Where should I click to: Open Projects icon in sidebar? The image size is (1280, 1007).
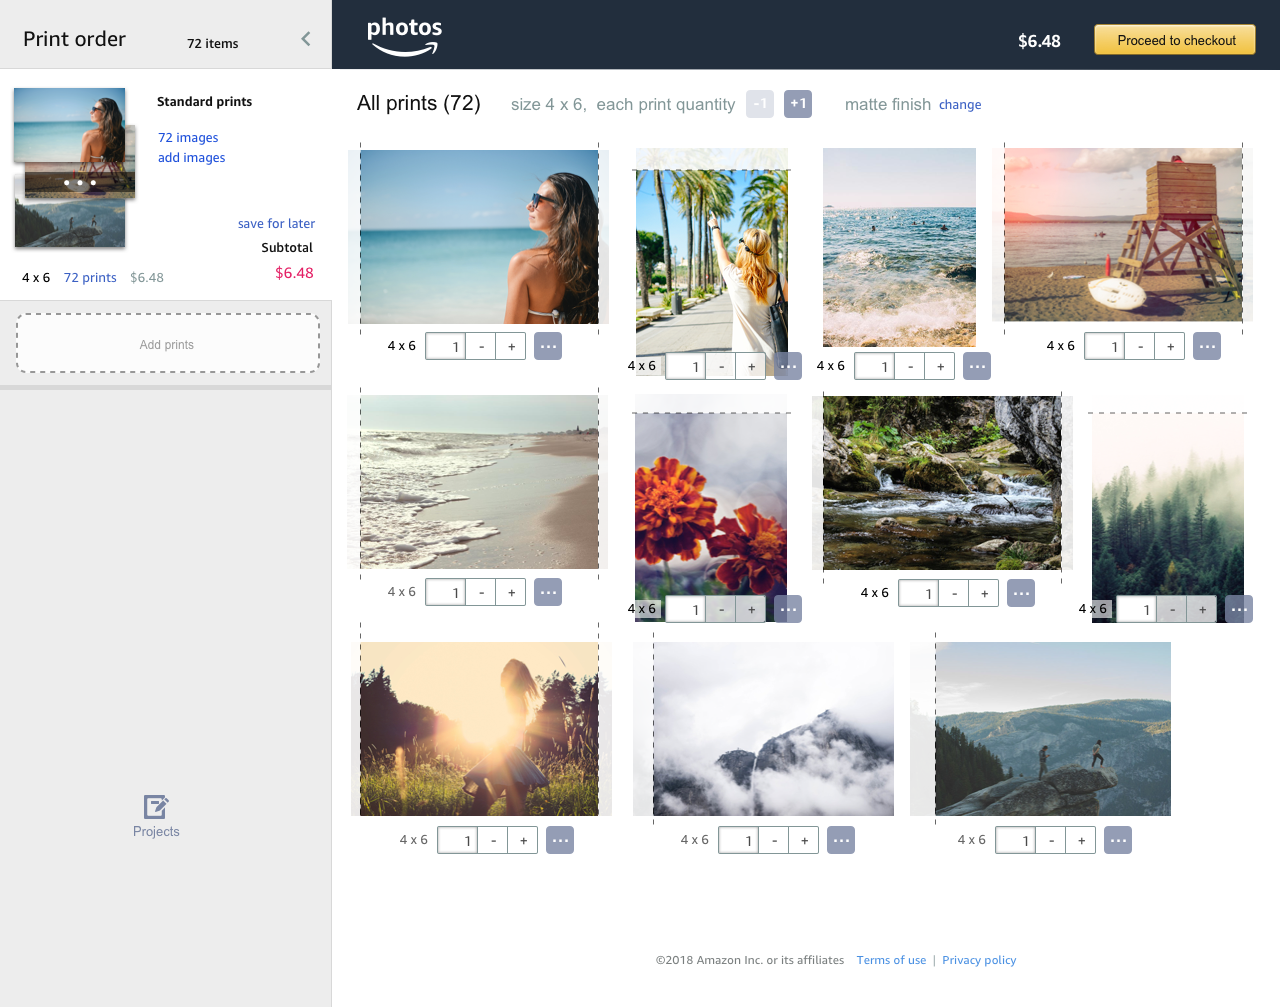(x=156, y=816)
